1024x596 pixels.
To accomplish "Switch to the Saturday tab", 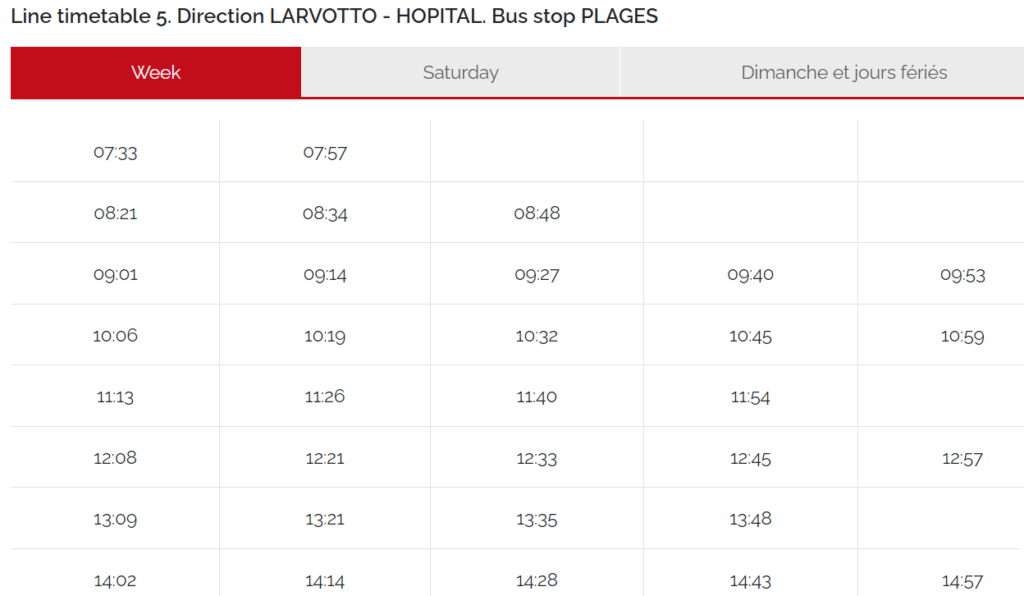I will point(460,72).
